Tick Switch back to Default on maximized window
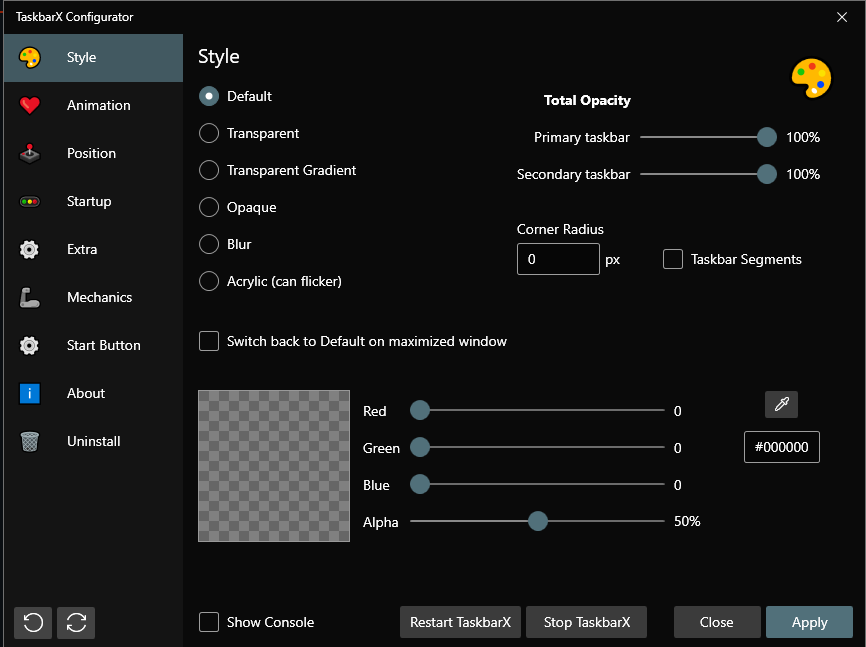866x647 pixels. pyautogui.click(x=209, y=341)
